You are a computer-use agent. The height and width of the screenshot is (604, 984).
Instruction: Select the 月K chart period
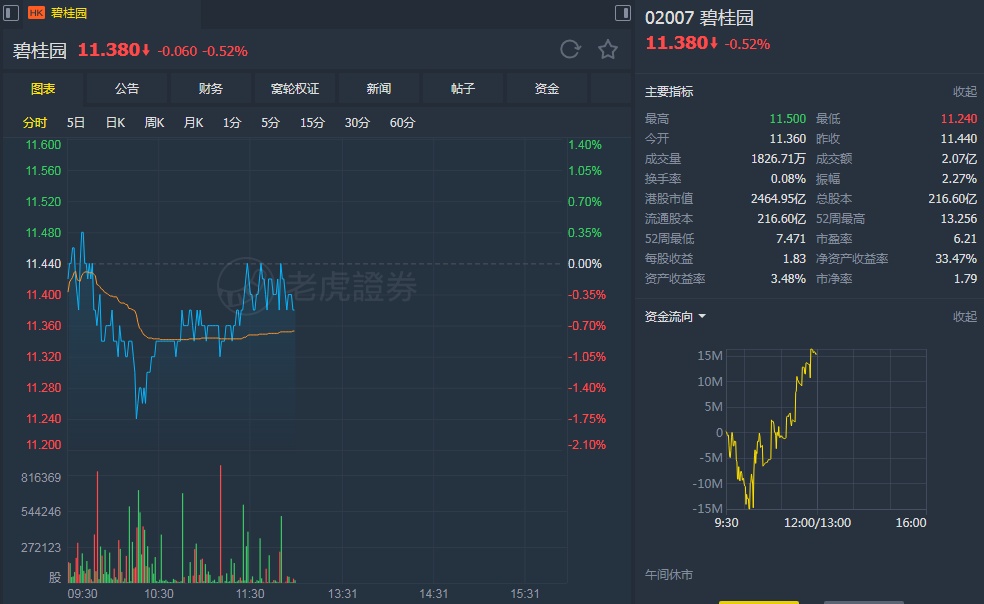(x=193, y=122)
